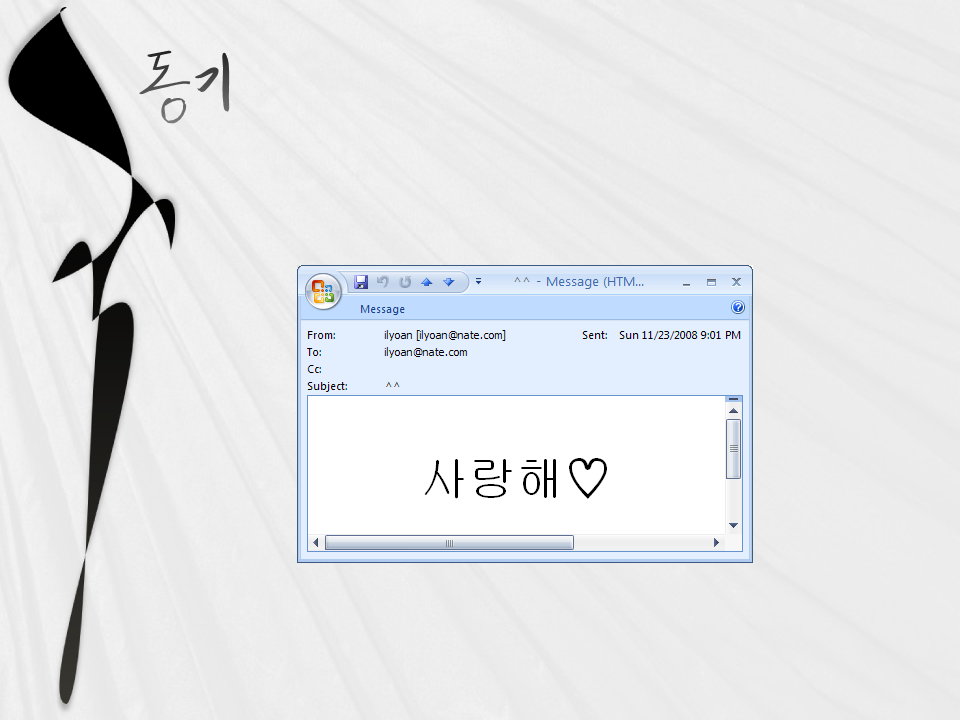Click horizontal scrollbar left arrow
This screenshot has width=960, height=720.
[x=316, y=542]
